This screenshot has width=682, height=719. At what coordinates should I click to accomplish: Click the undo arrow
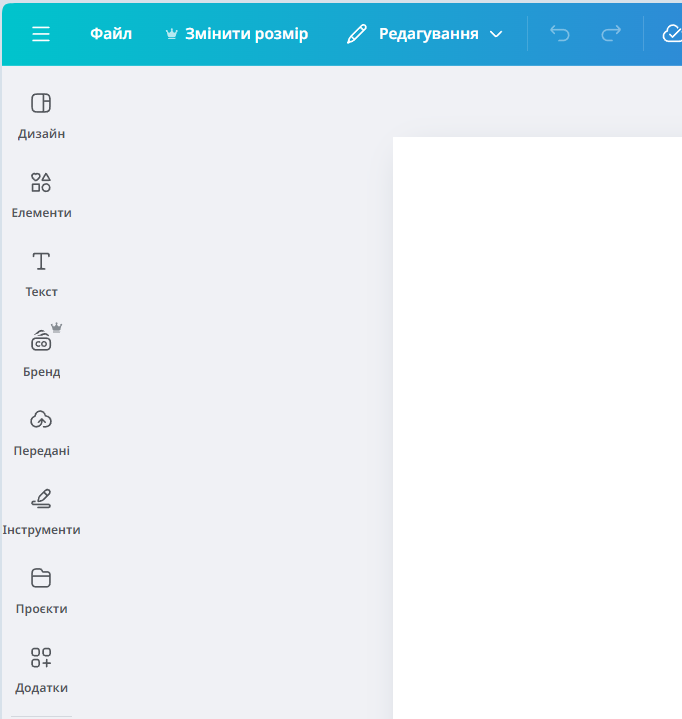pyautogui.click(x=560, y=34)
